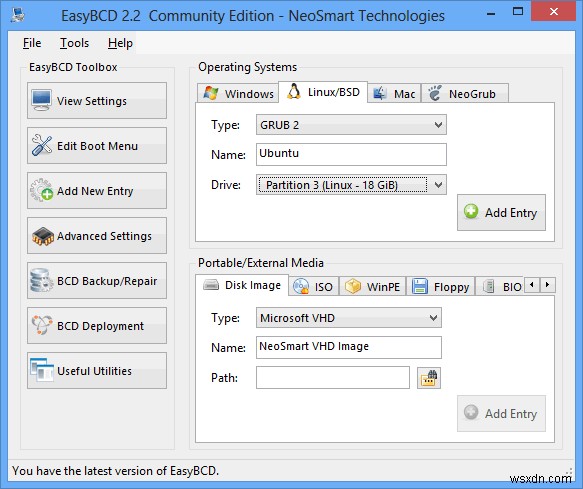Open the Help menu
The image size is (583, 489).
[x=120, y=43]
